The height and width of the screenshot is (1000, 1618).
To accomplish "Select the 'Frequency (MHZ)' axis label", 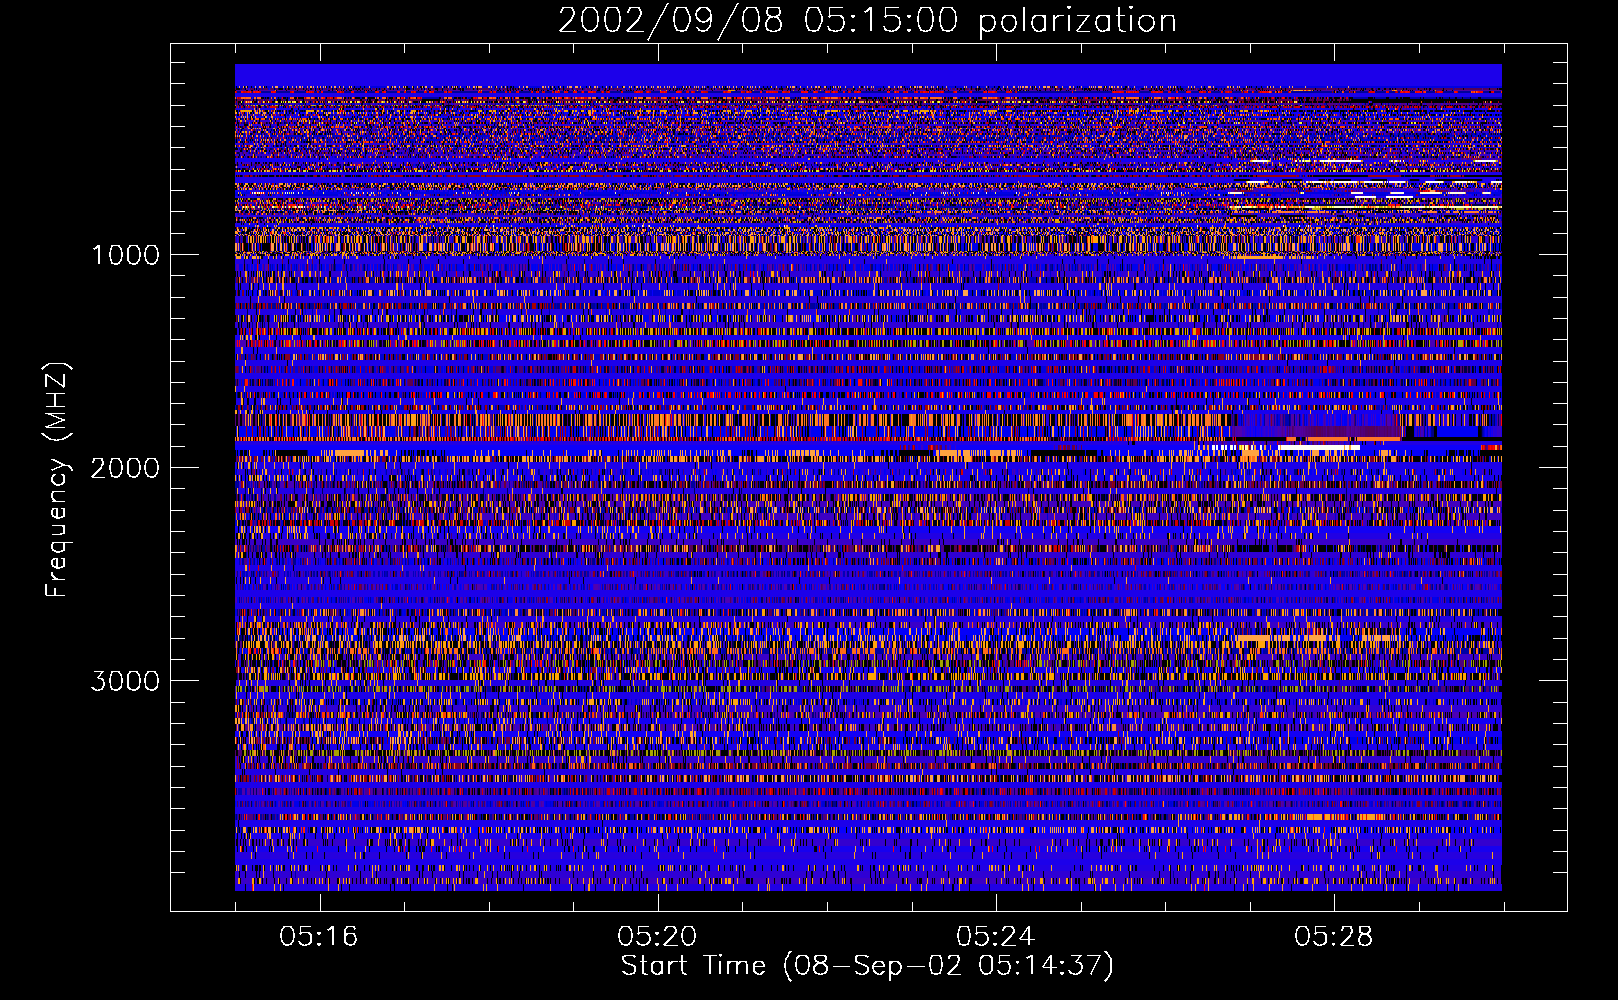I will (57, 480).
